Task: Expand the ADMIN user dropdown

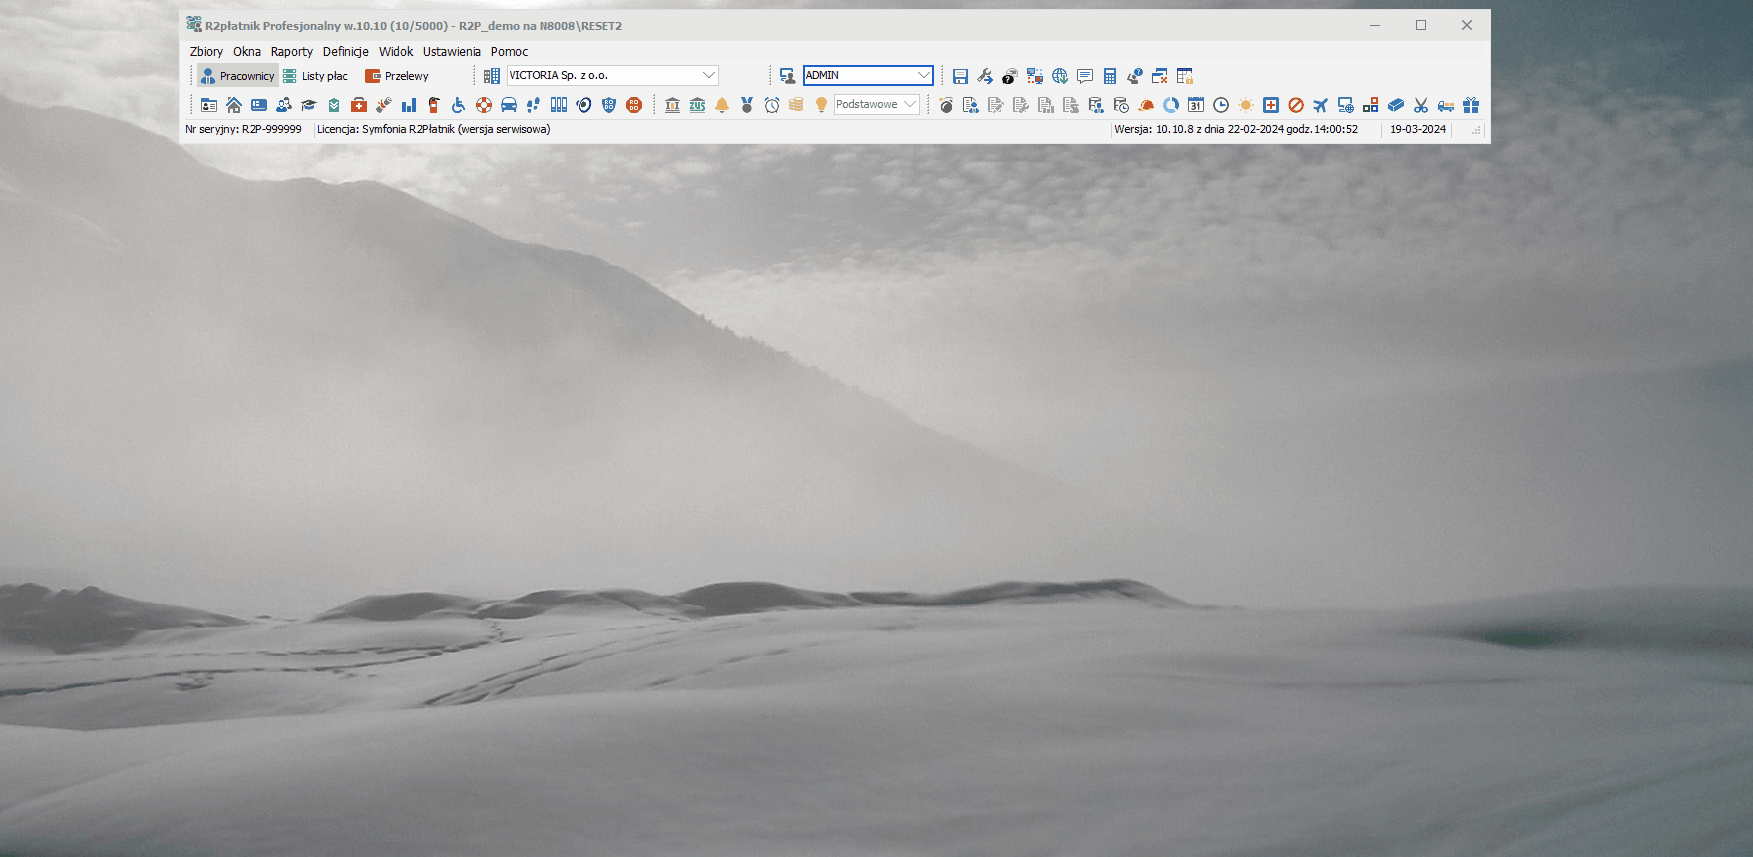Action: pos(923,75)
